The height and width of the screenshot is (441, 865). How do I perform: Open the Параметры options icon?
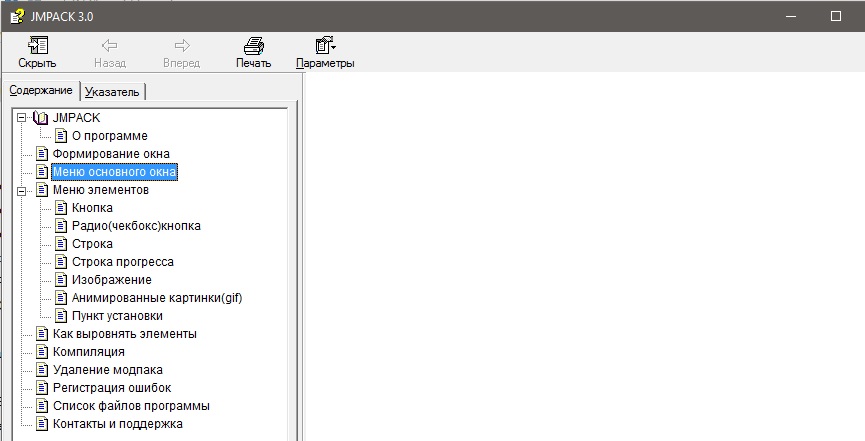pyautogui.click(x=325, y=45)
